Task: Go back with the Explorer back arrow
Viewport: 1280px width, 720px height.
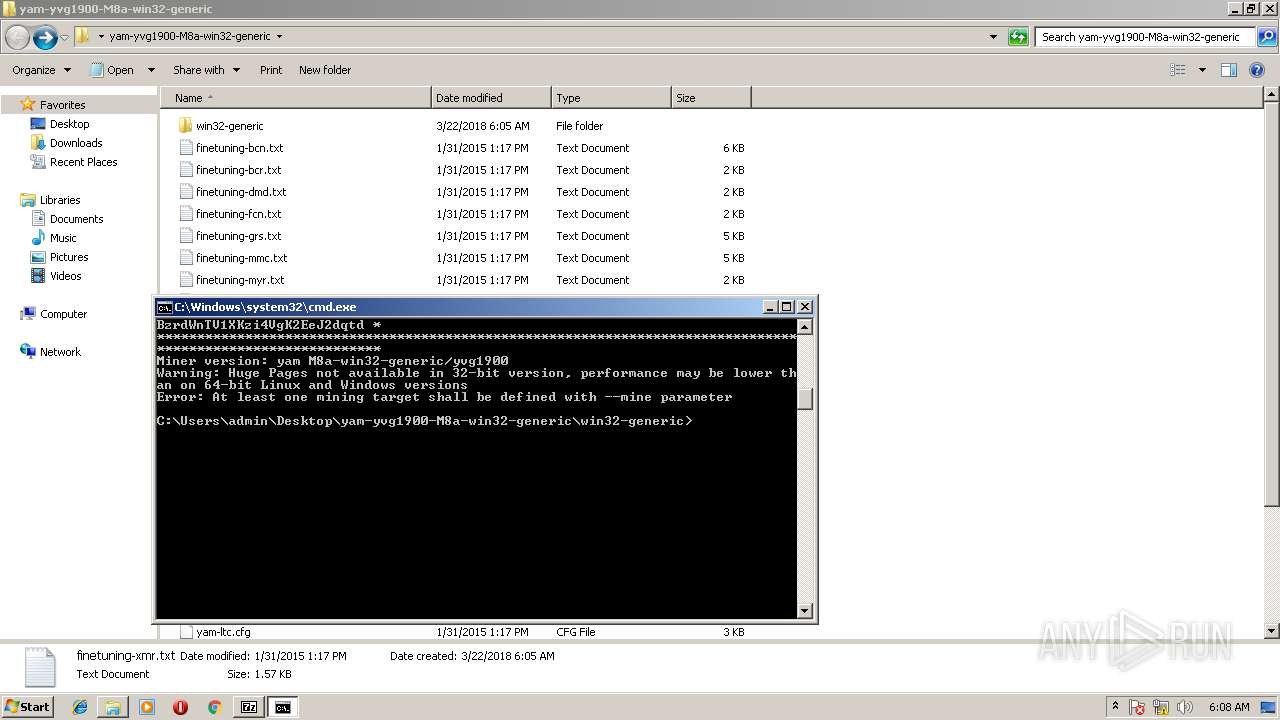Action: [17, 38]
